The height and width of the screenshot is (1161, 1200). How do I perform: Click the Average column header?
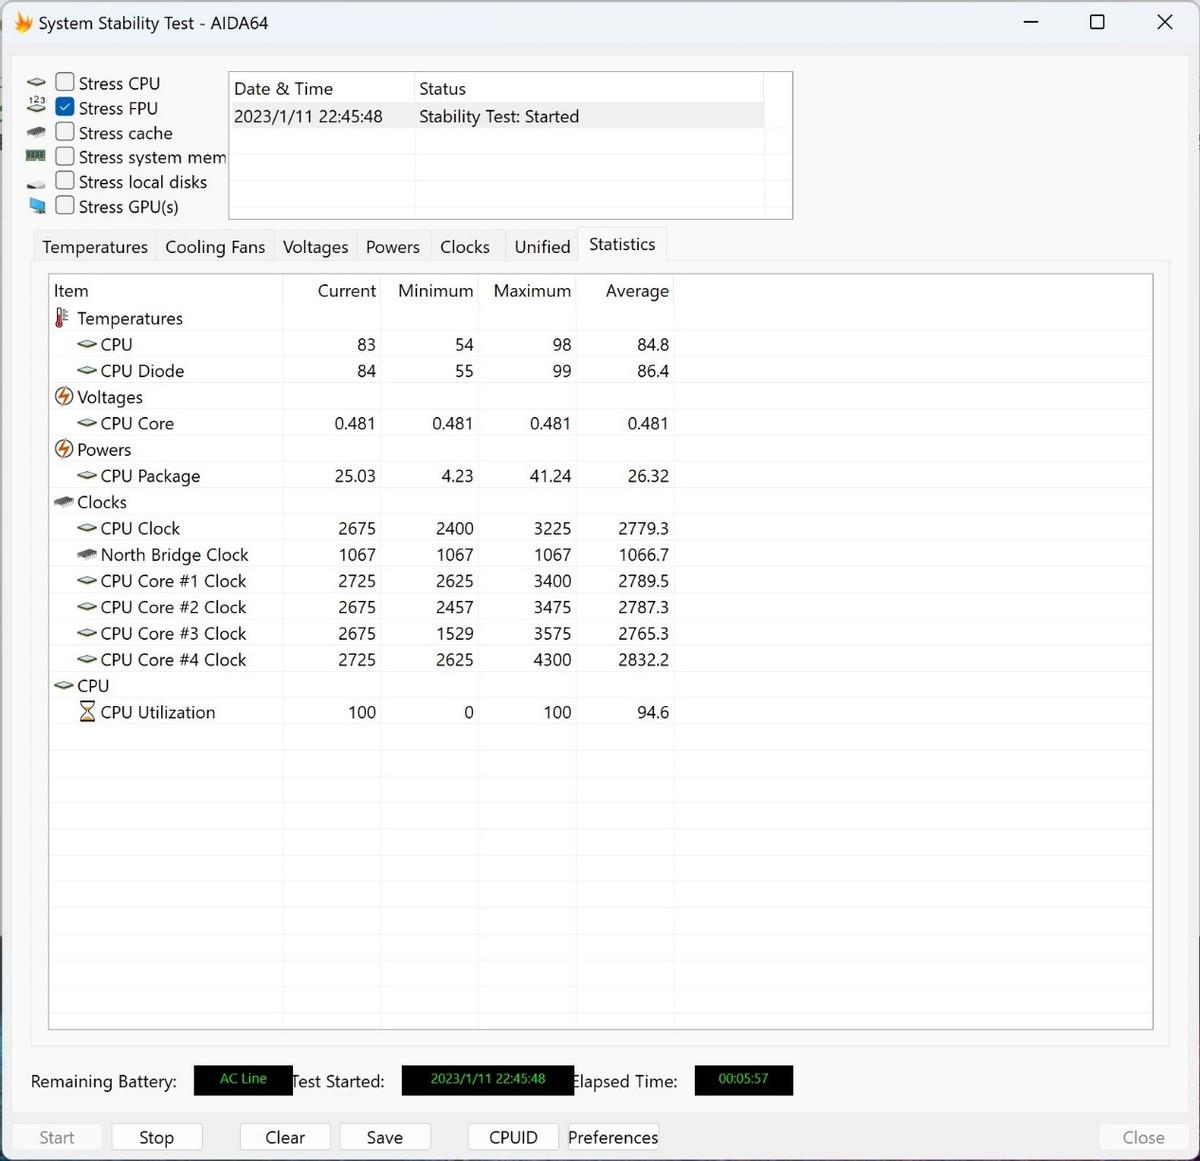click(625, 291)
